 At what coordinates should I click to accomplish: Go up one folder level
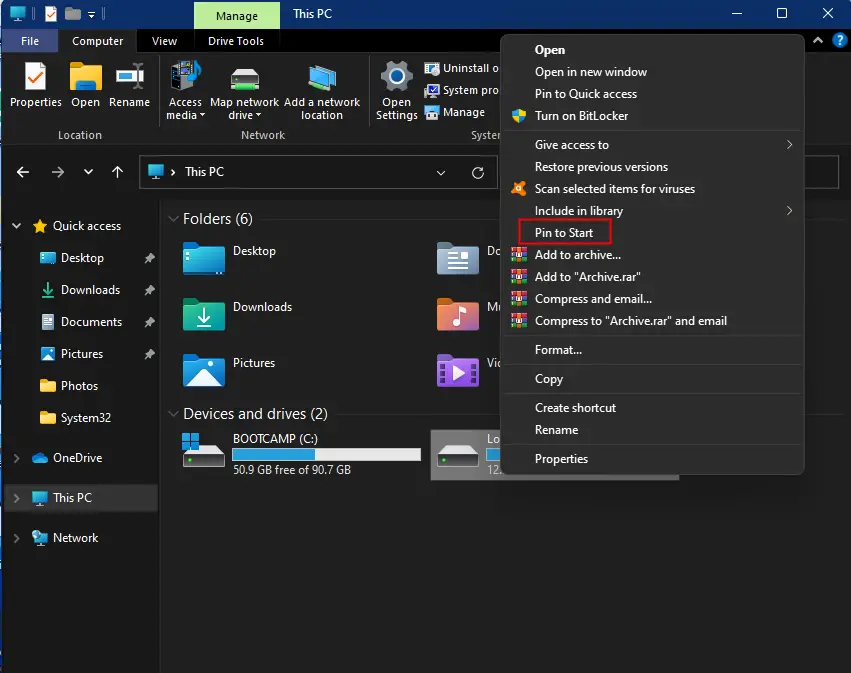coord(117,173)
